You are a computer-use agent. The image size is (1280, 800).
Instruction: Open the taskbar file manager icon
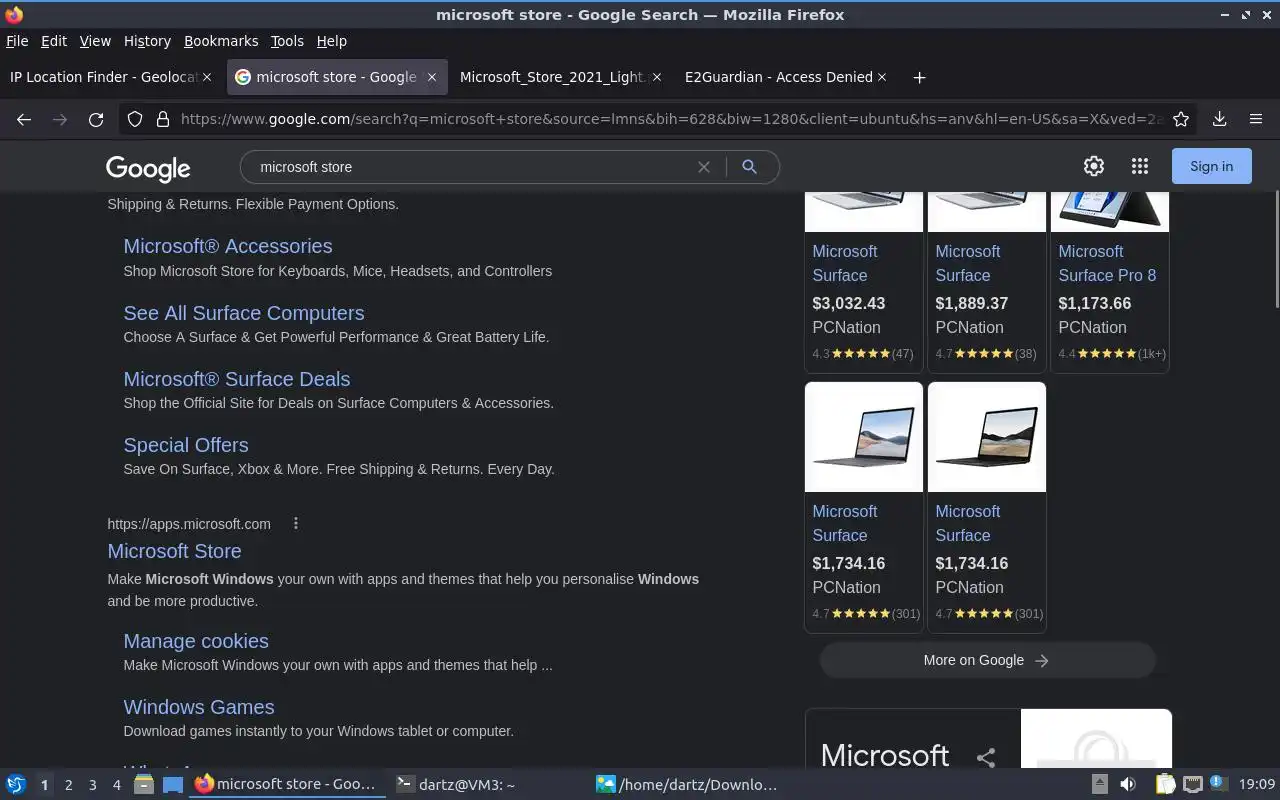coord(144,785)
